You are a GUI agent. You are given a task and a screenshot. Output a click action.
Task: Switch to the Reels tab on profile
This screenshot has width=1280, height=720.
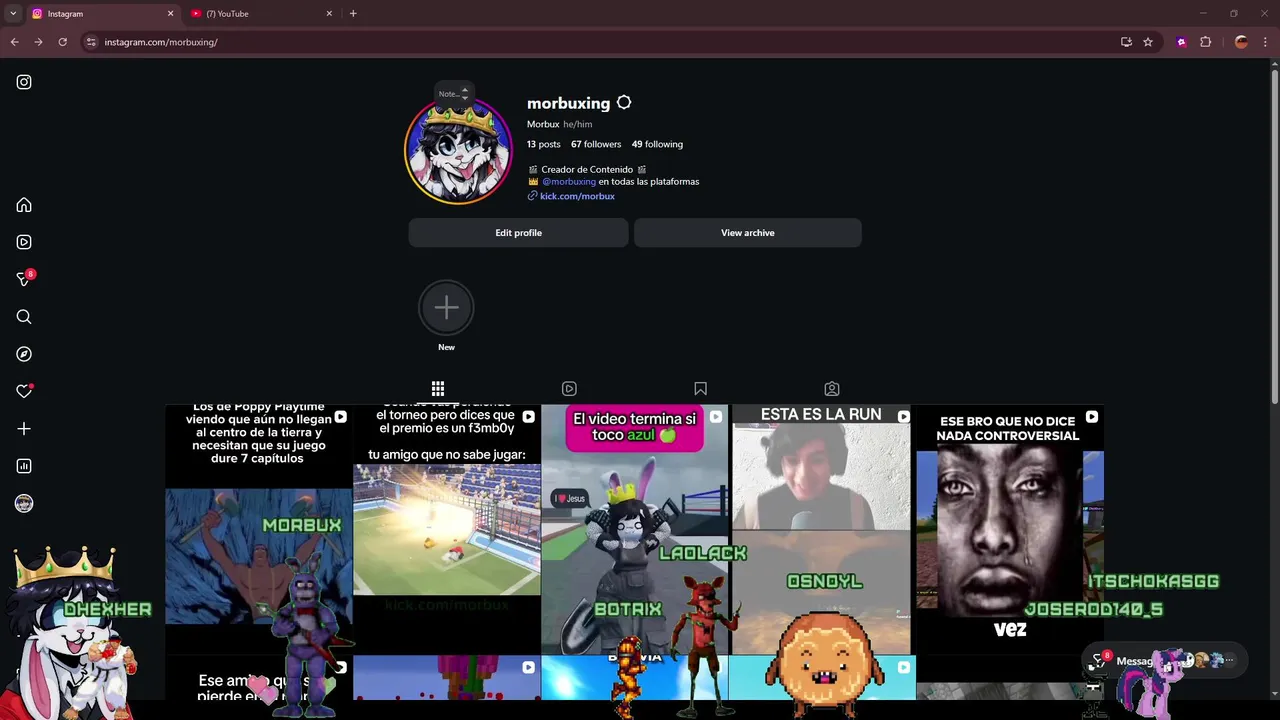click(x=569, y=388)
